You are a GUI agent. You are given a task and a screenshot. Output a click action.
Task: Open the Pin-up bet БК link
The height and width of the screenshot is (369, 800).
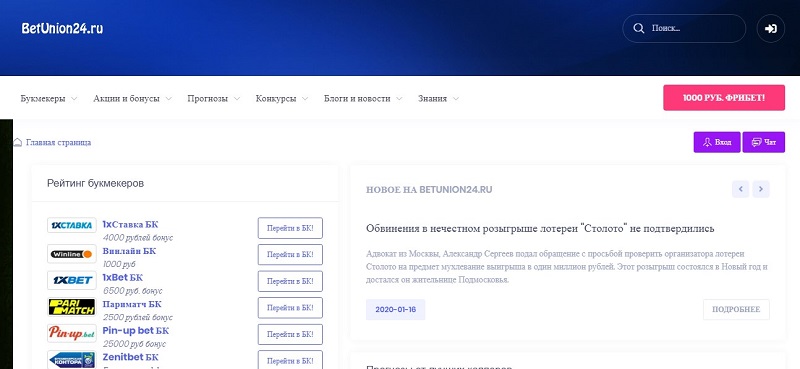coord(136,330)
